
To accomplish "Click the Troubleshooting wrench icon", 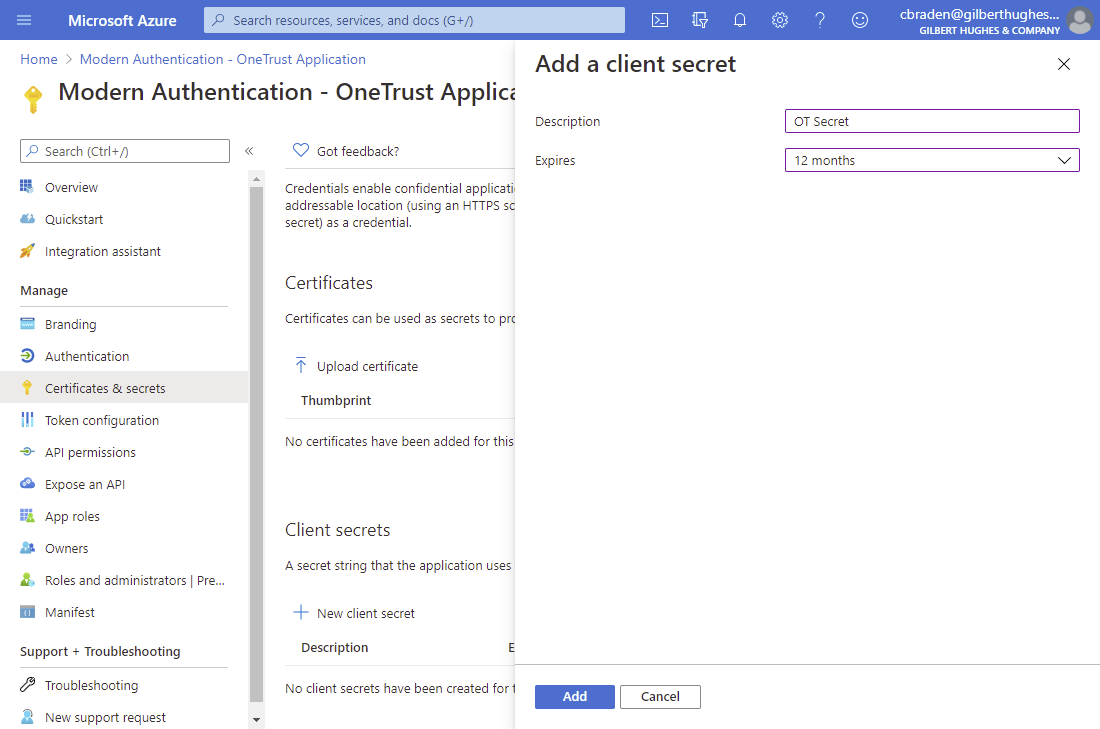I will coord(27,685).
